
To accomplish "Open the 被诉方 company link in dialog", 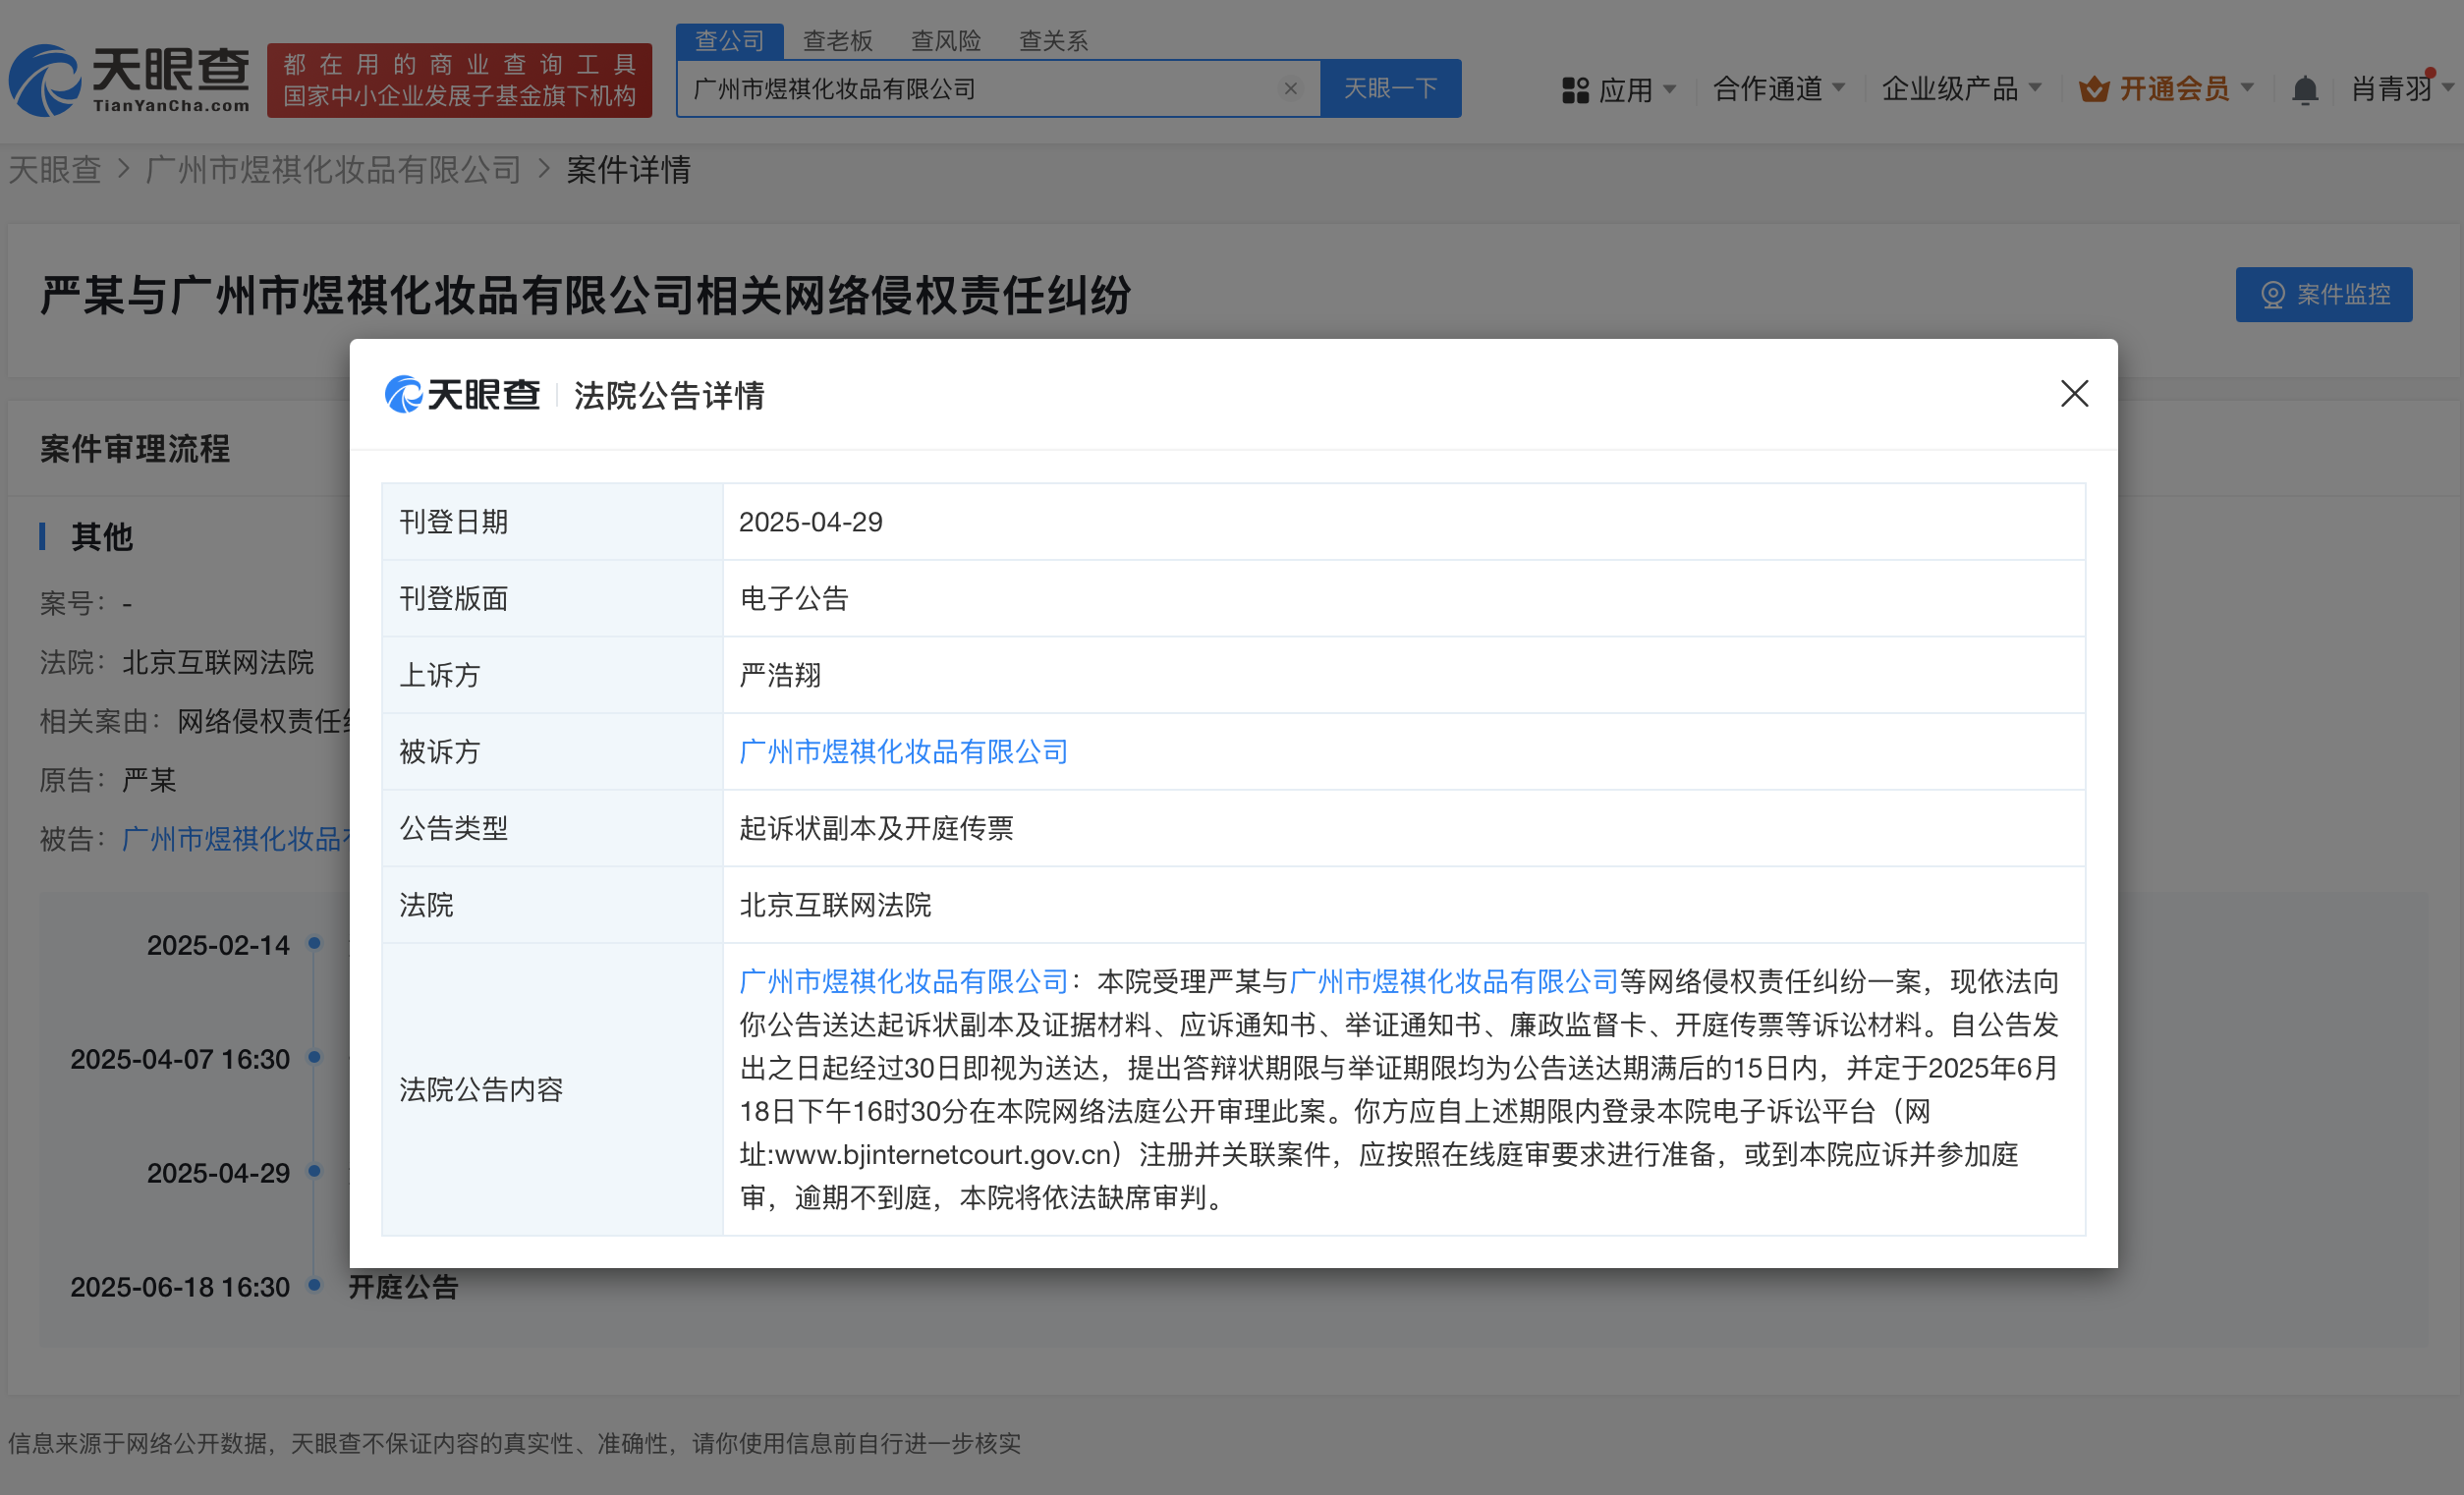I will pyautogui.click(x=903, y=751).
